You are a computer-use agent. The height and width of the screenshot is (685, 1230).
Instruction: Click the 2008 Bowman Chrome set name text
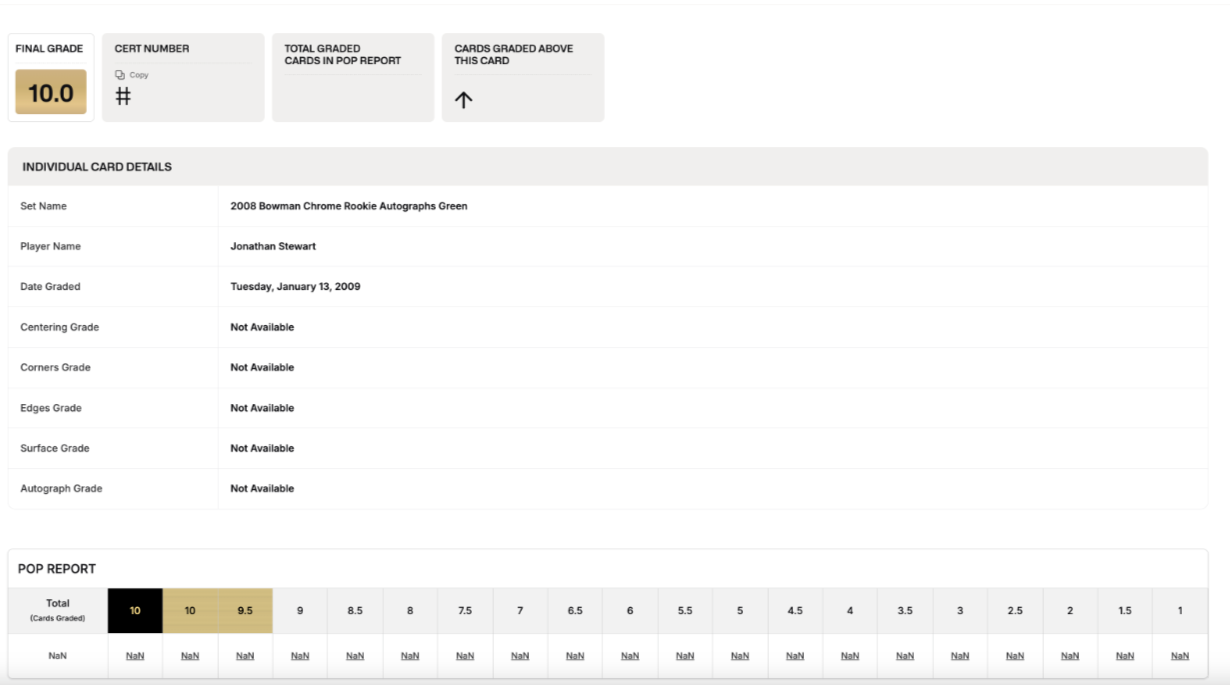click(x=348, y=206)
